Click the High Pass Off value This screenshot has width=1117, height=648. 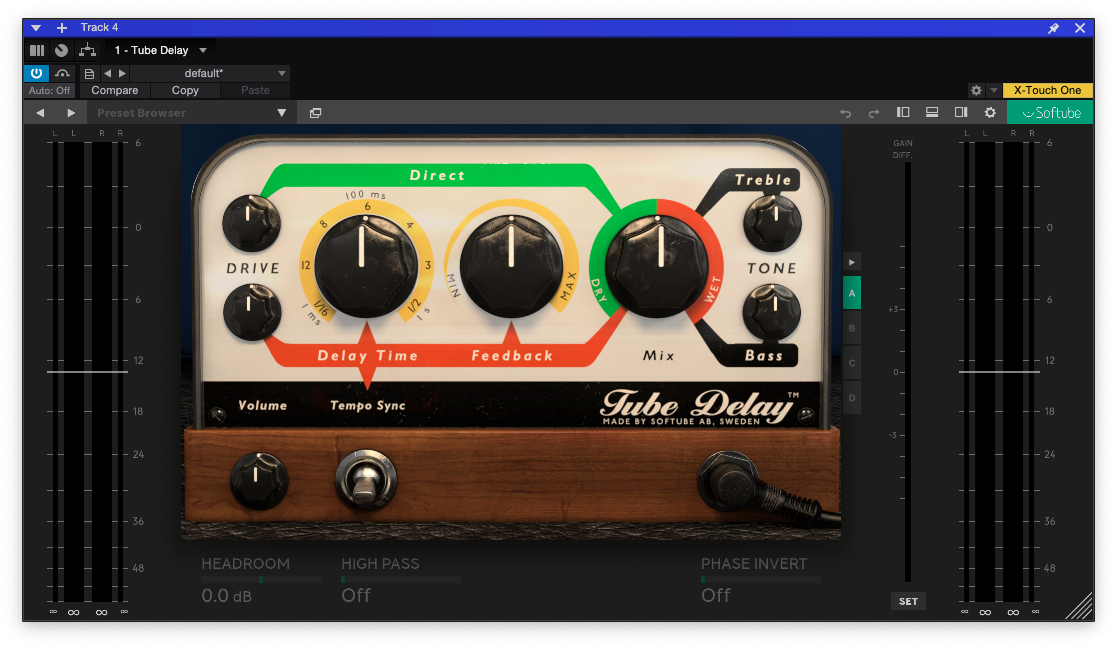[356, 595]
